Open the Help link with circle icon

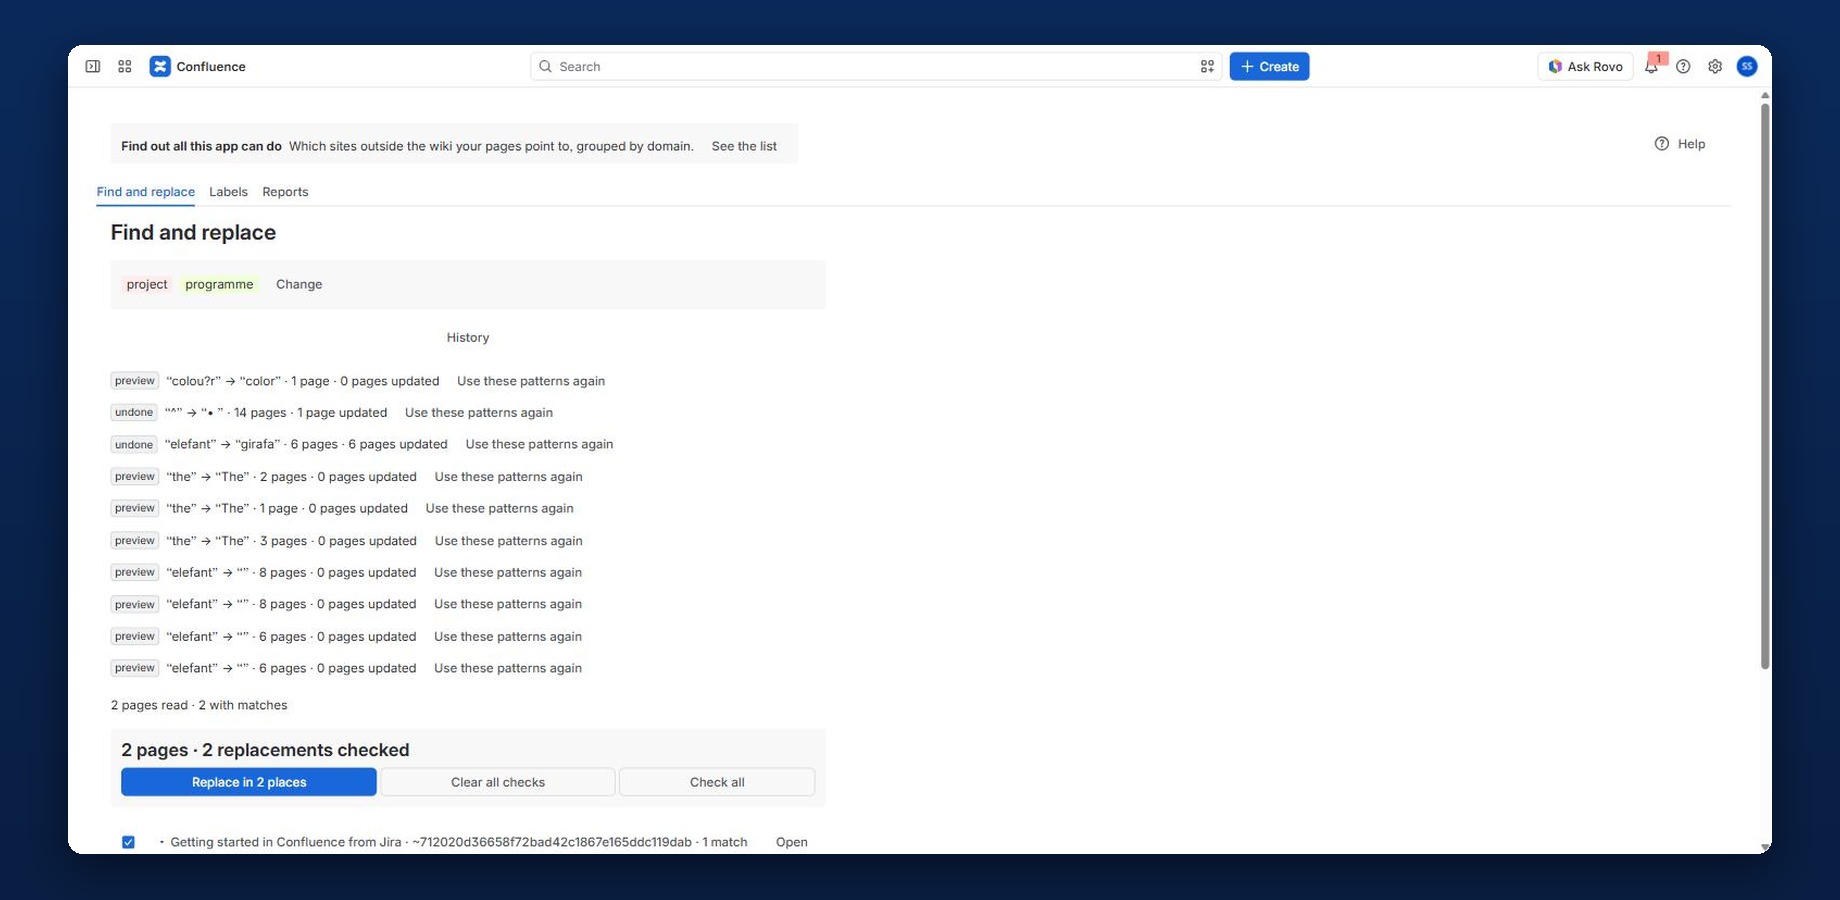1680,144
